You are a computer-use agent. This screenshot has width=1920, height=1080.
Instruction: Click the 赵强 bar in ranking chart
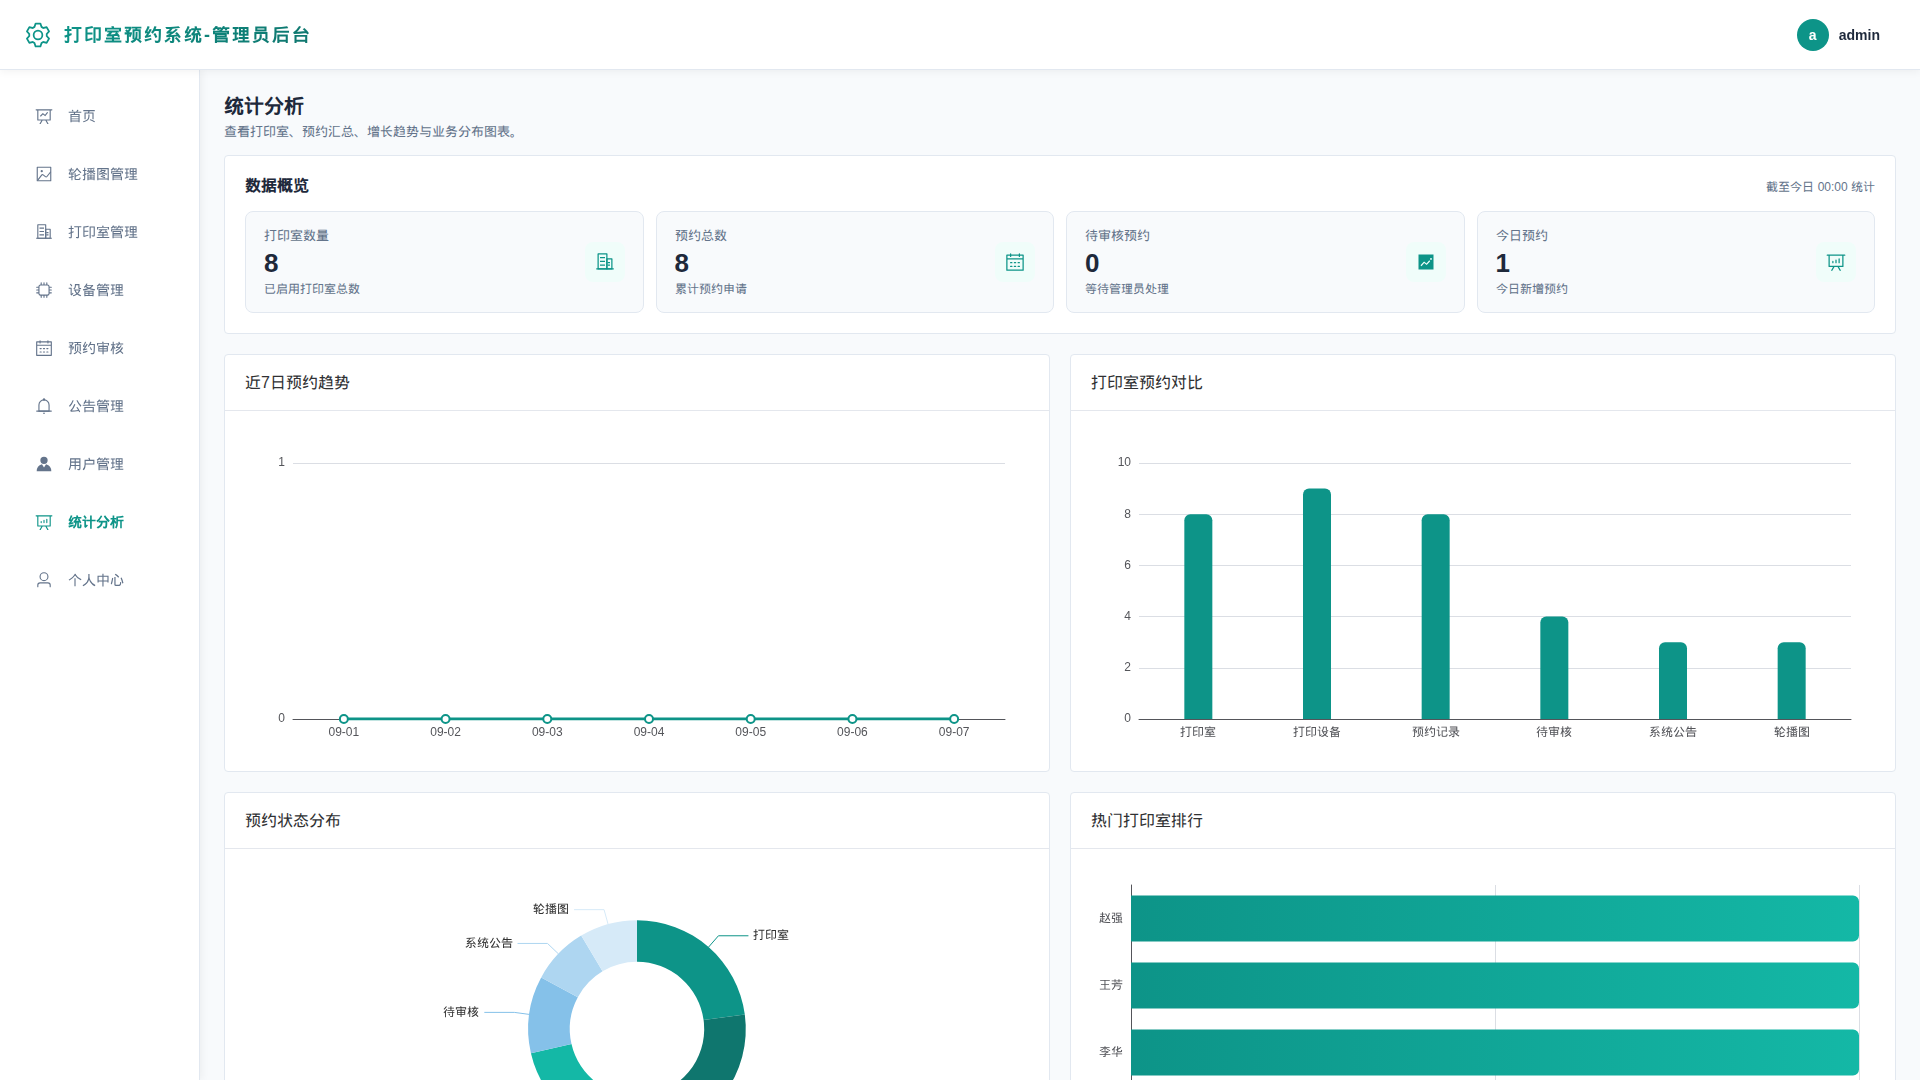coord(1495,918)
